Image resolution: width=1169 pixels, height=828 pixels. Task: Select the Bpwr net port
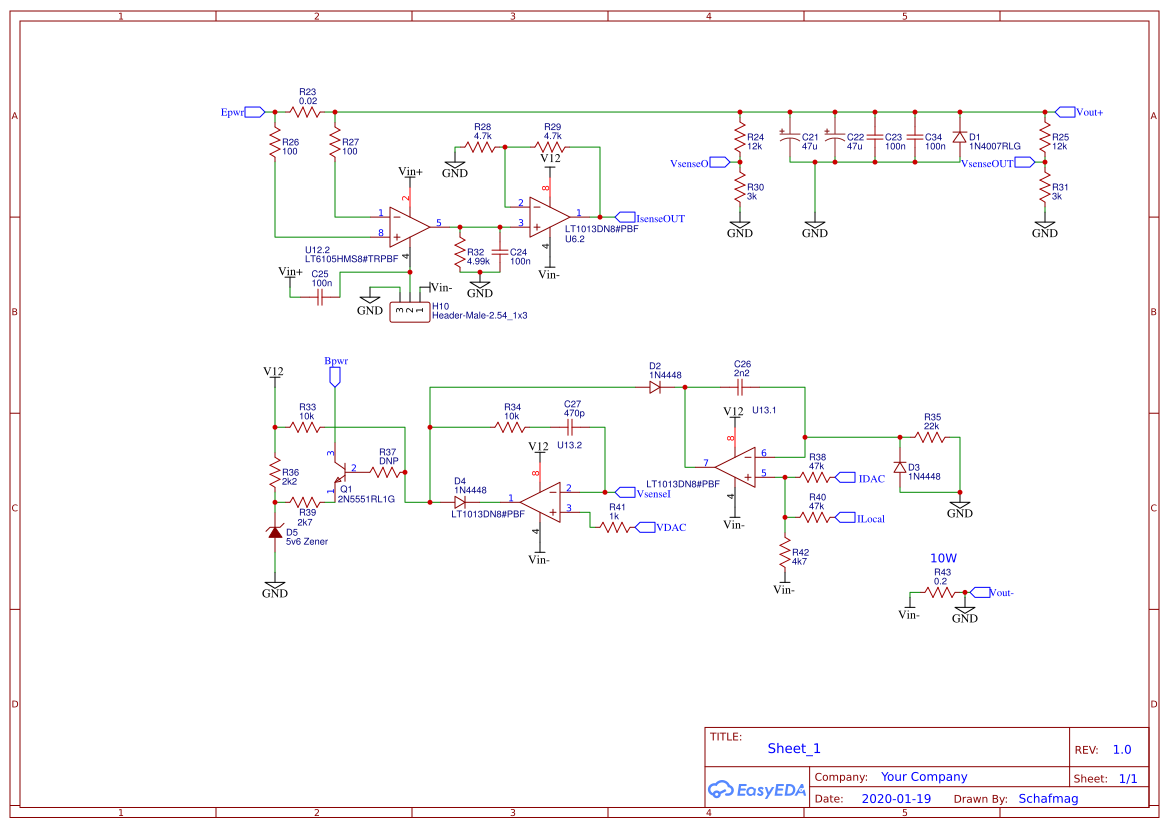(x=335, y=377)
